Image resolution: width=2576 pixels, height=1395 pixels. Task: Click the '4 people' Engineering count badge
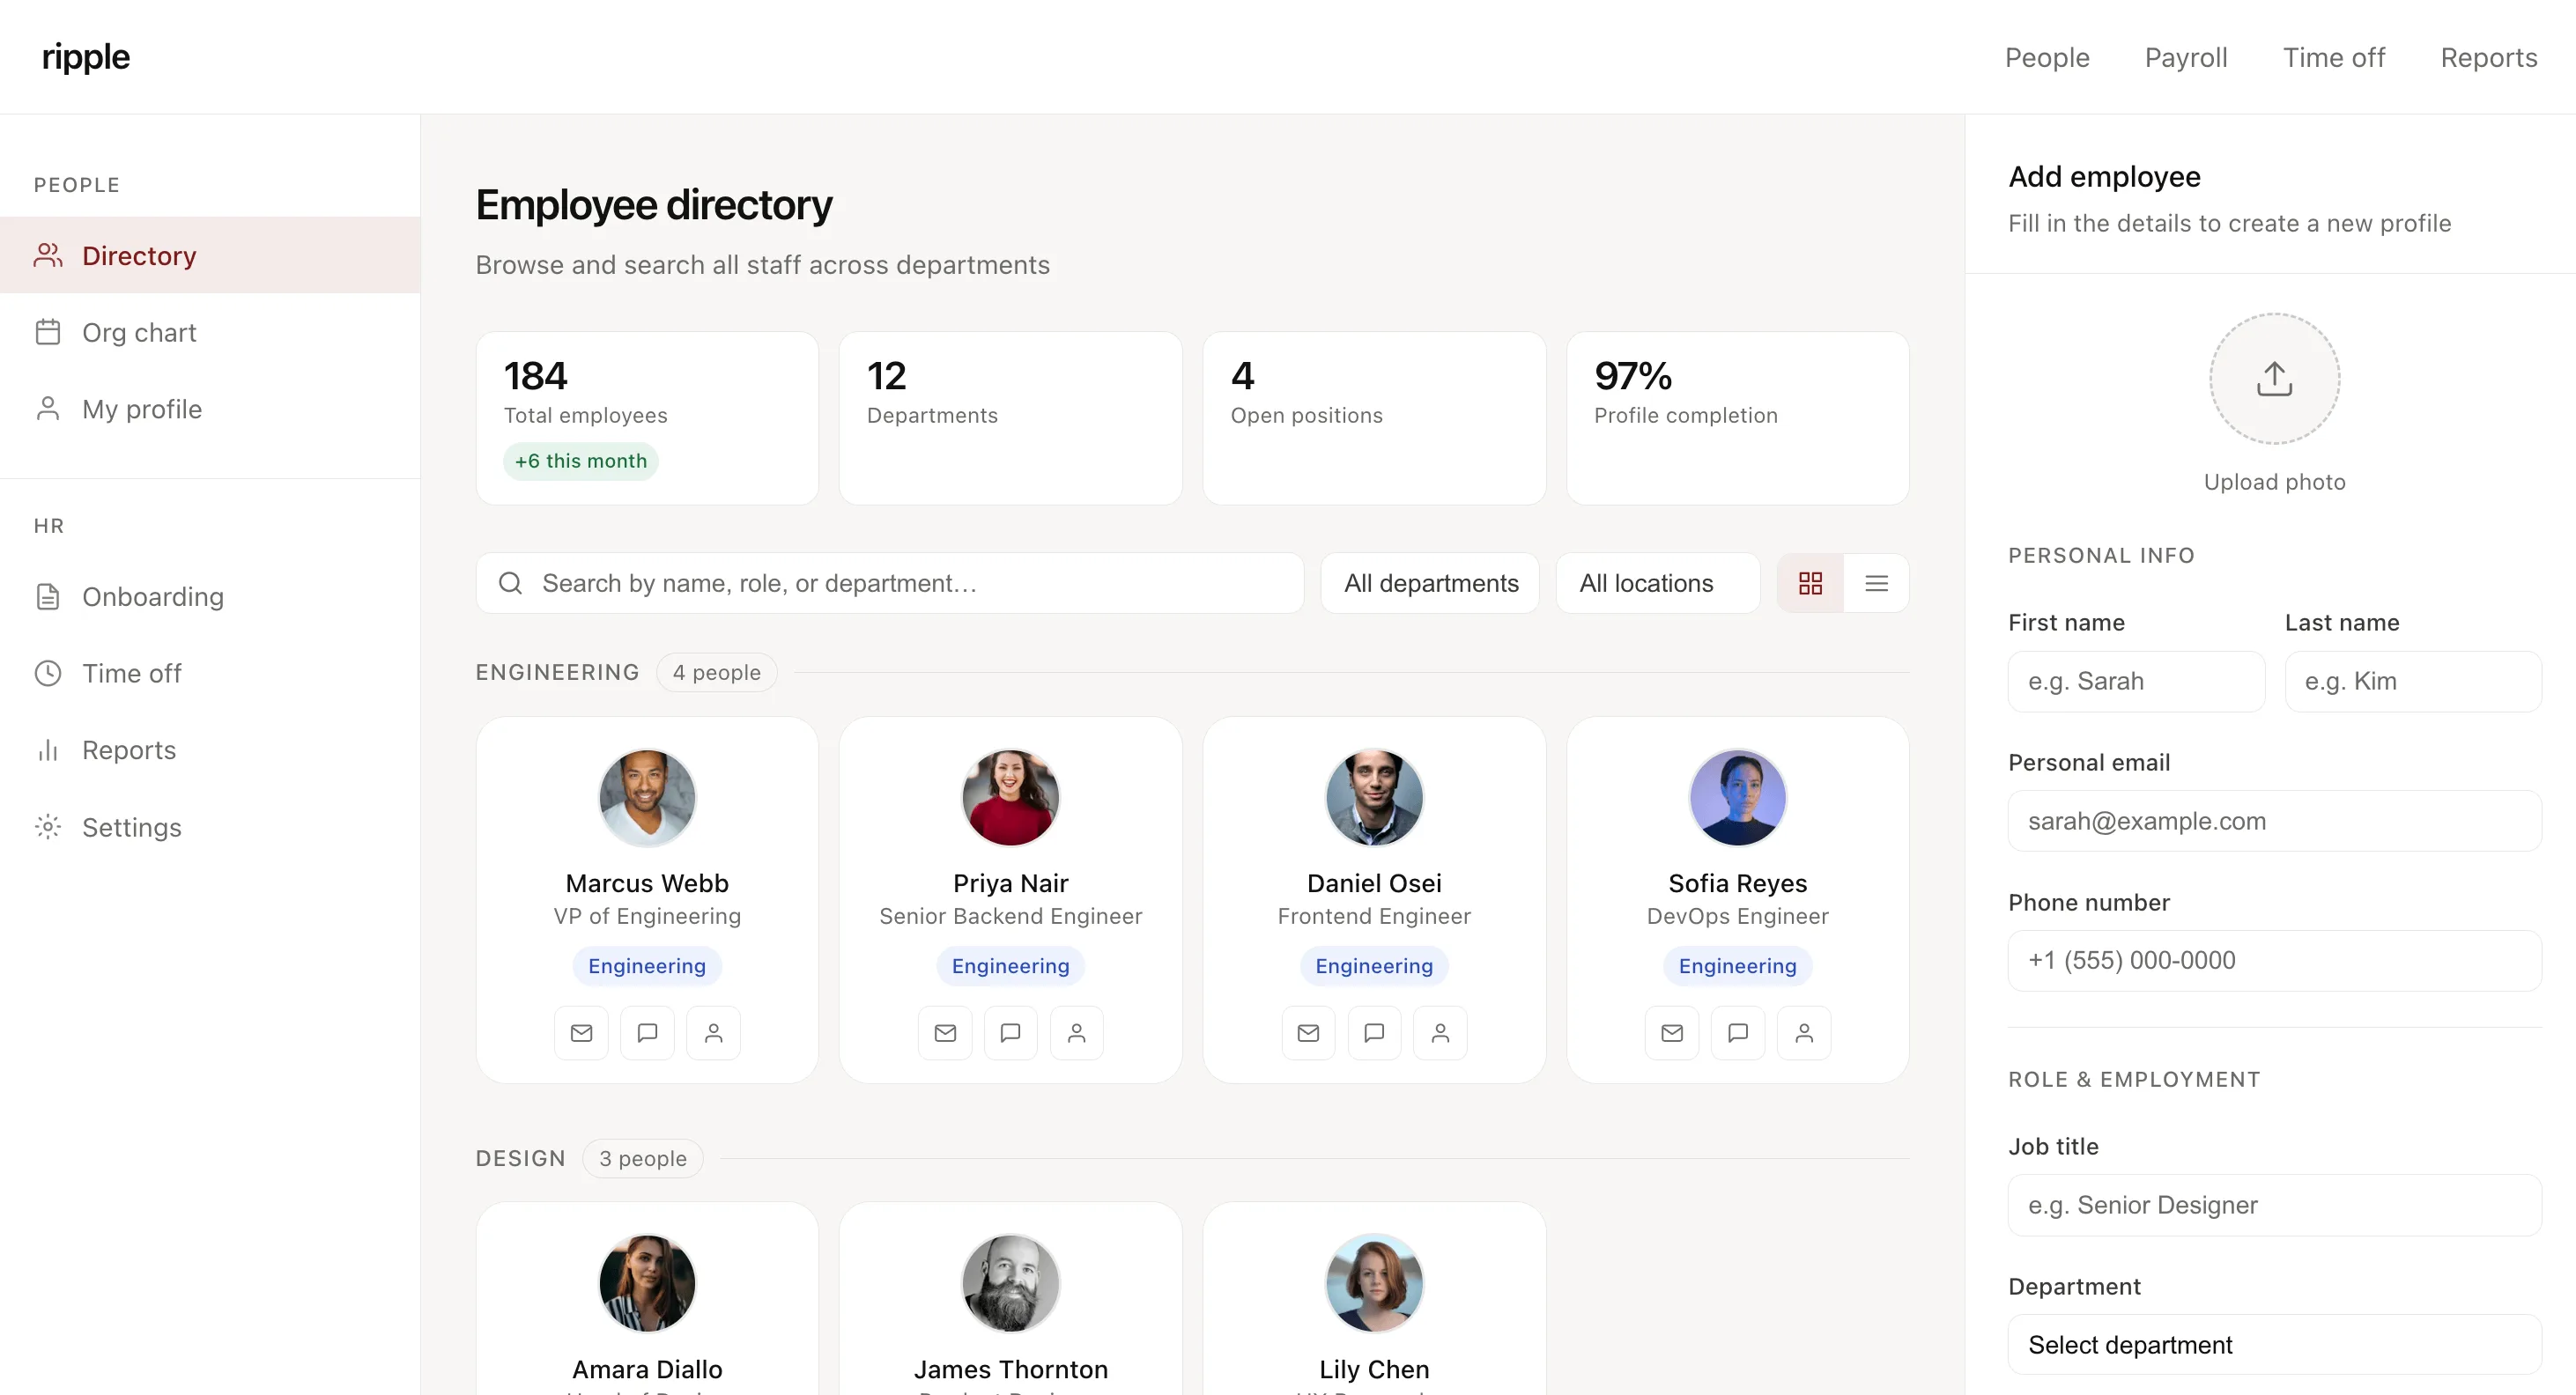(716, 672)
